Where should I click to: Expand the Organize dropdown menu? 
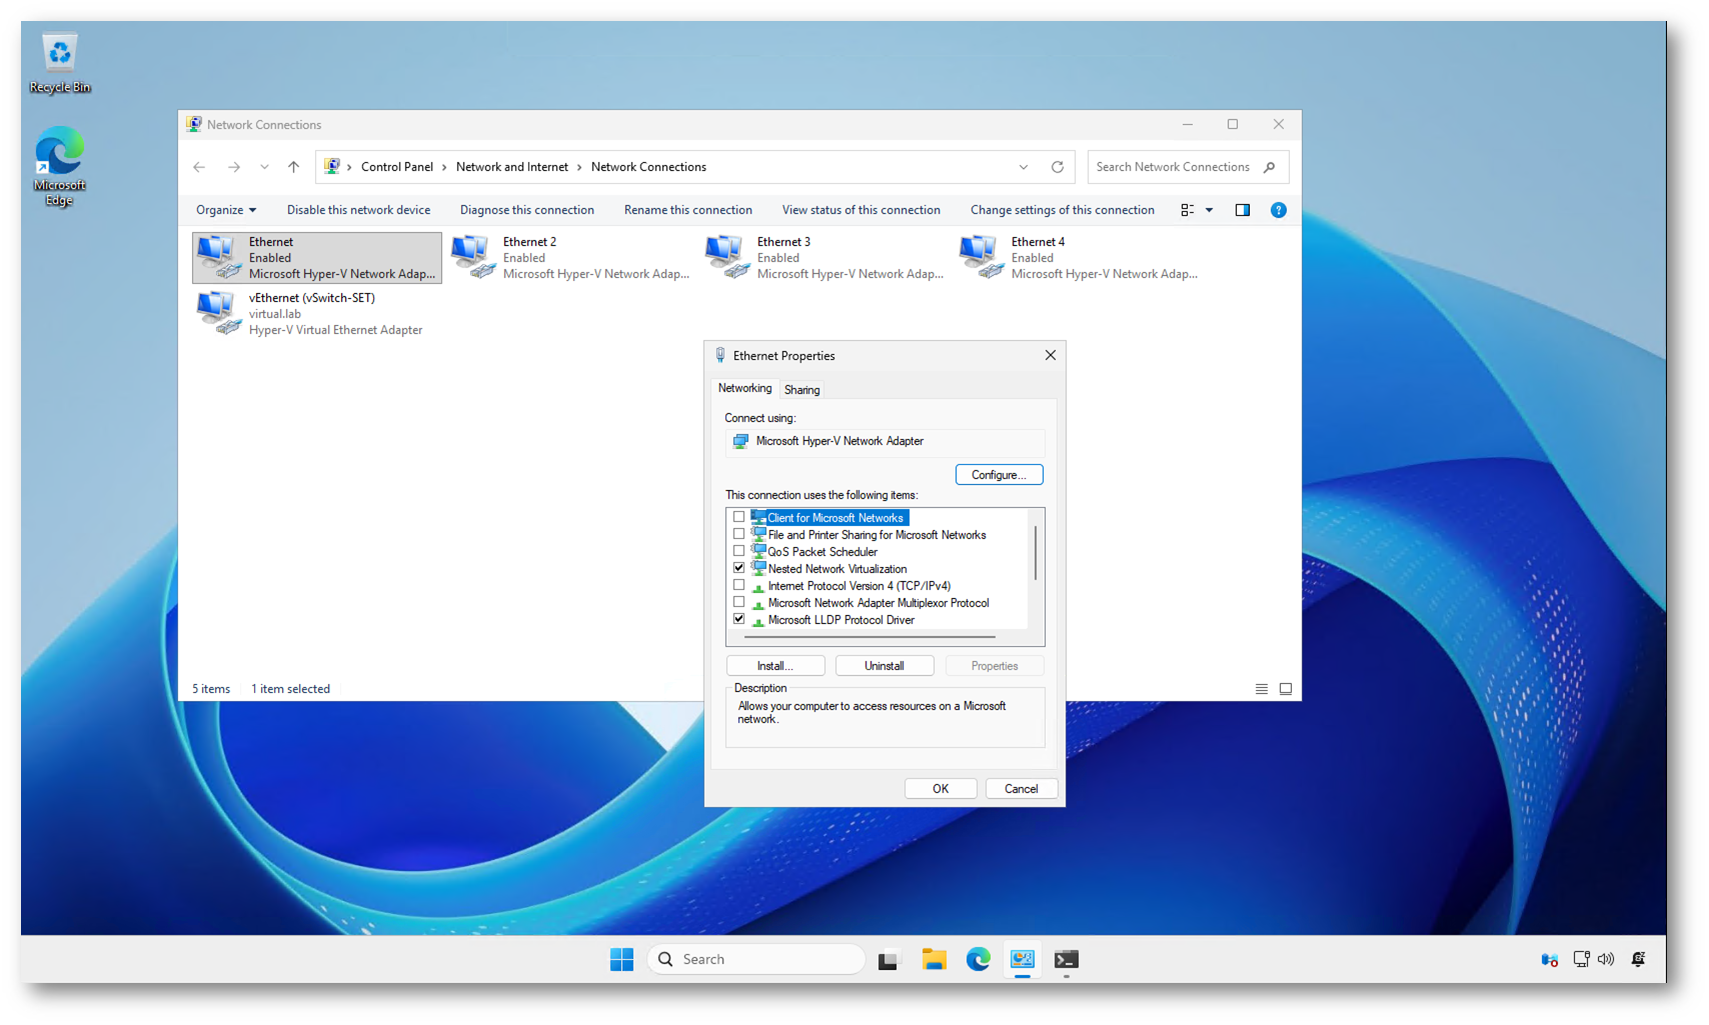226,210
